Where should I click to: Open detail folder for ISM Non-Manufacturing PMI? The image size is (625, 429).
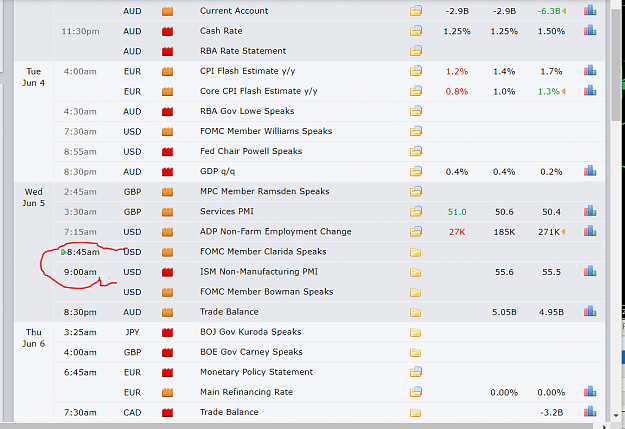(x=415, y=272)
